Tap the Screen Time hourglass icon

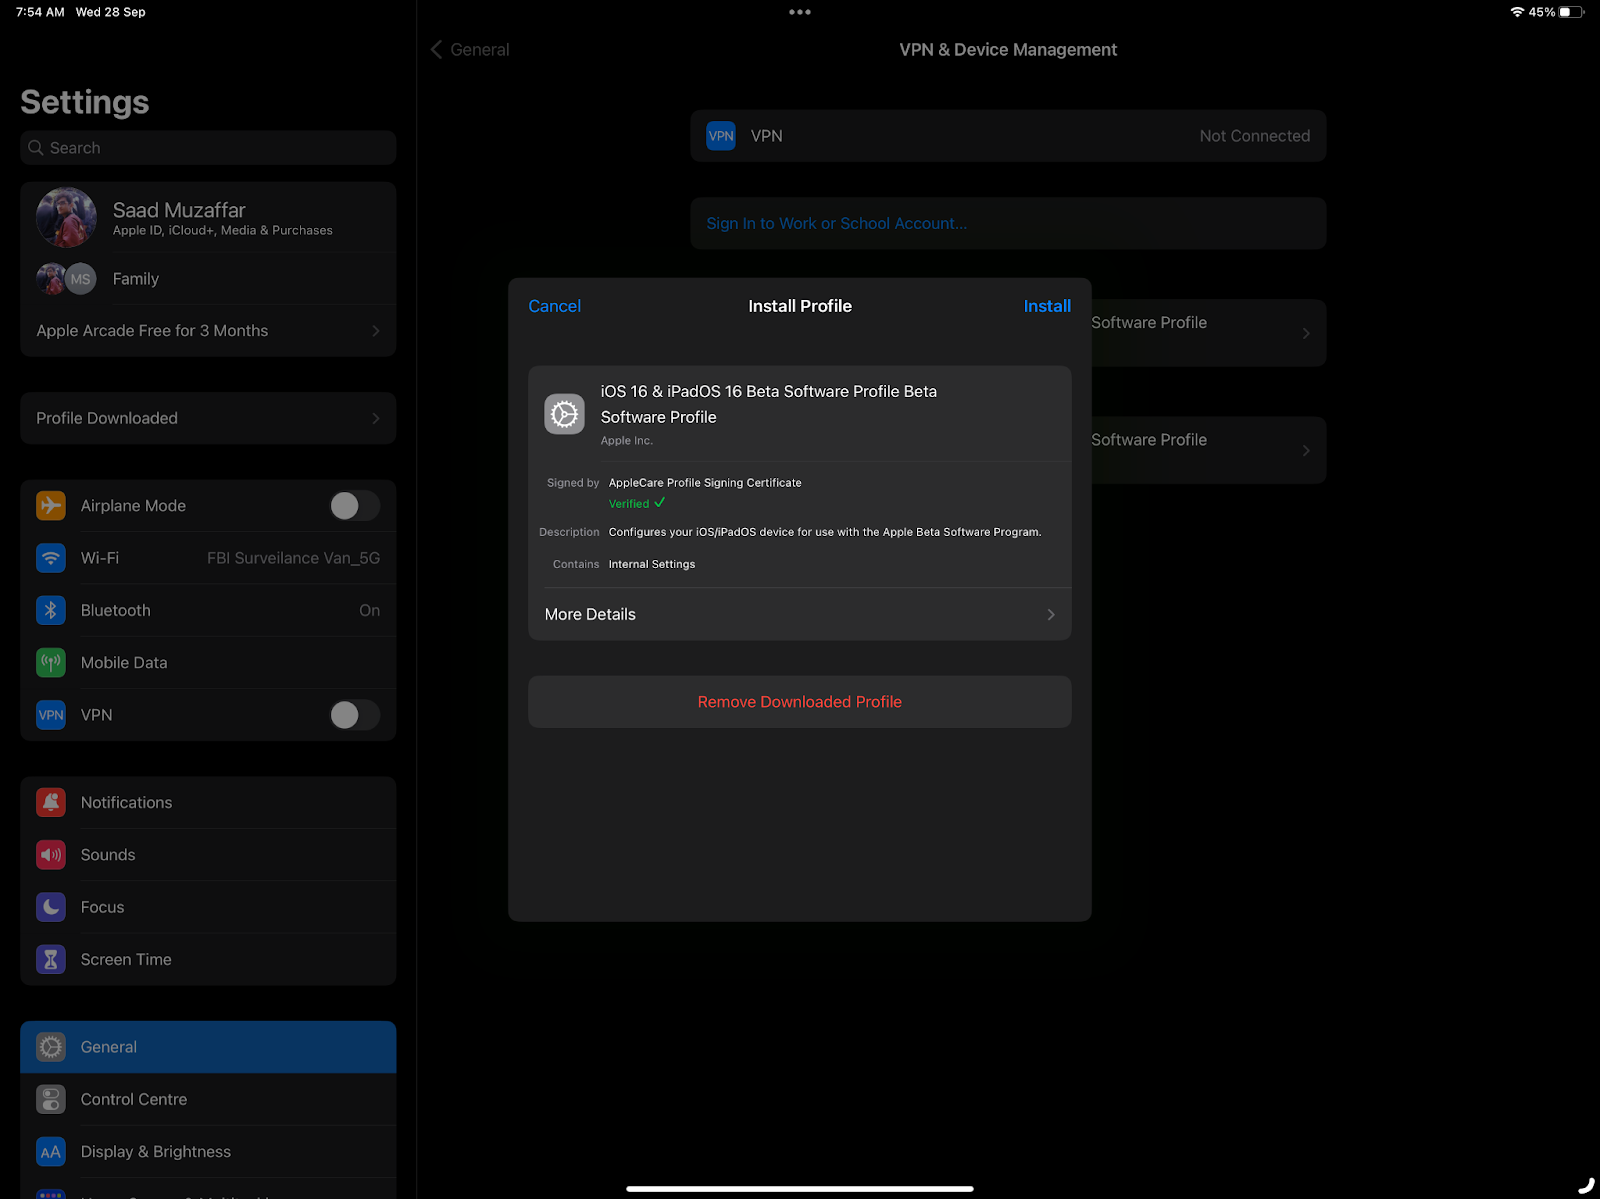pyautogui.click(x=51, y=959)
